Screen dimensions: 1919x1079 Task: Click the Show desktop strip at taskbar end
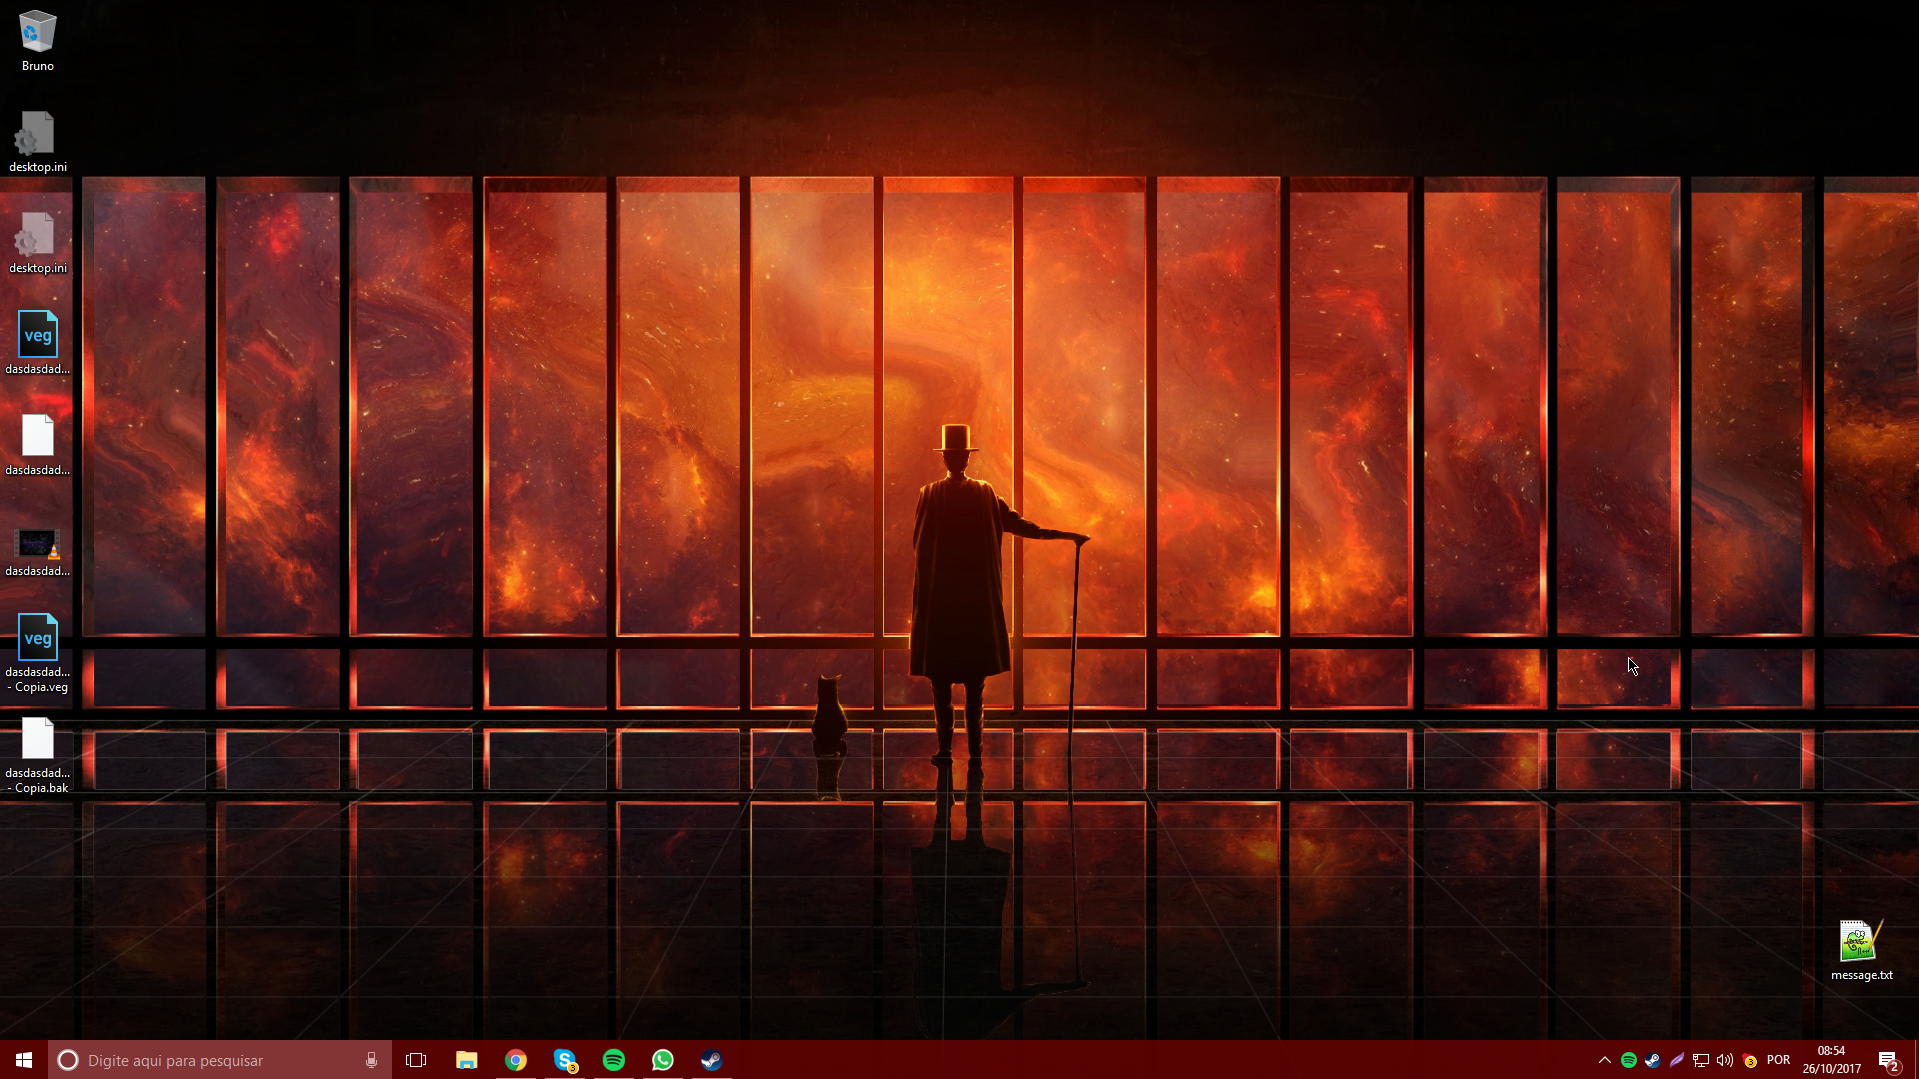1916,1060
